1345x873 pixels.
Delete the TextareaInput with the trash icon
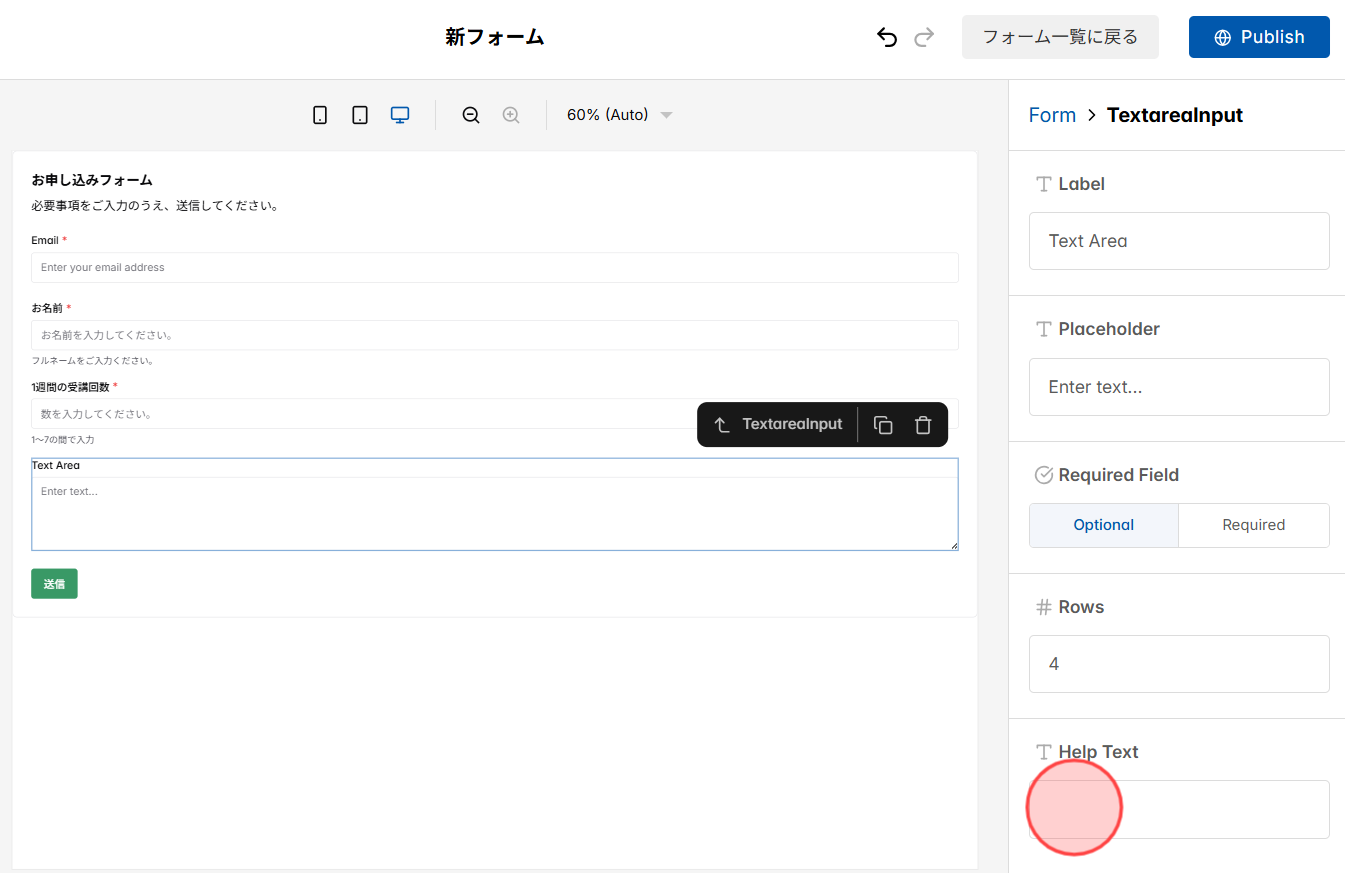pos(922,424)
